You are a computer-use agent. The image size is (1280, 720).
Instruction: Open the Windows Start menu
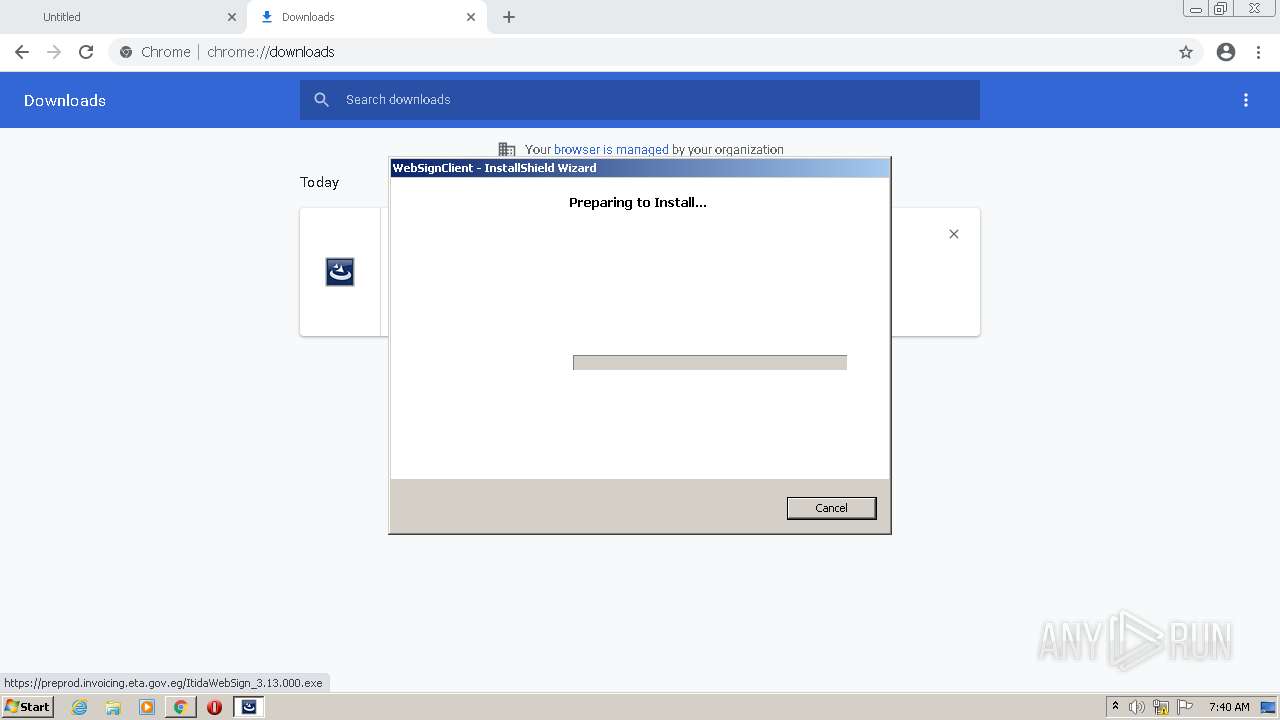click(28, 707)
